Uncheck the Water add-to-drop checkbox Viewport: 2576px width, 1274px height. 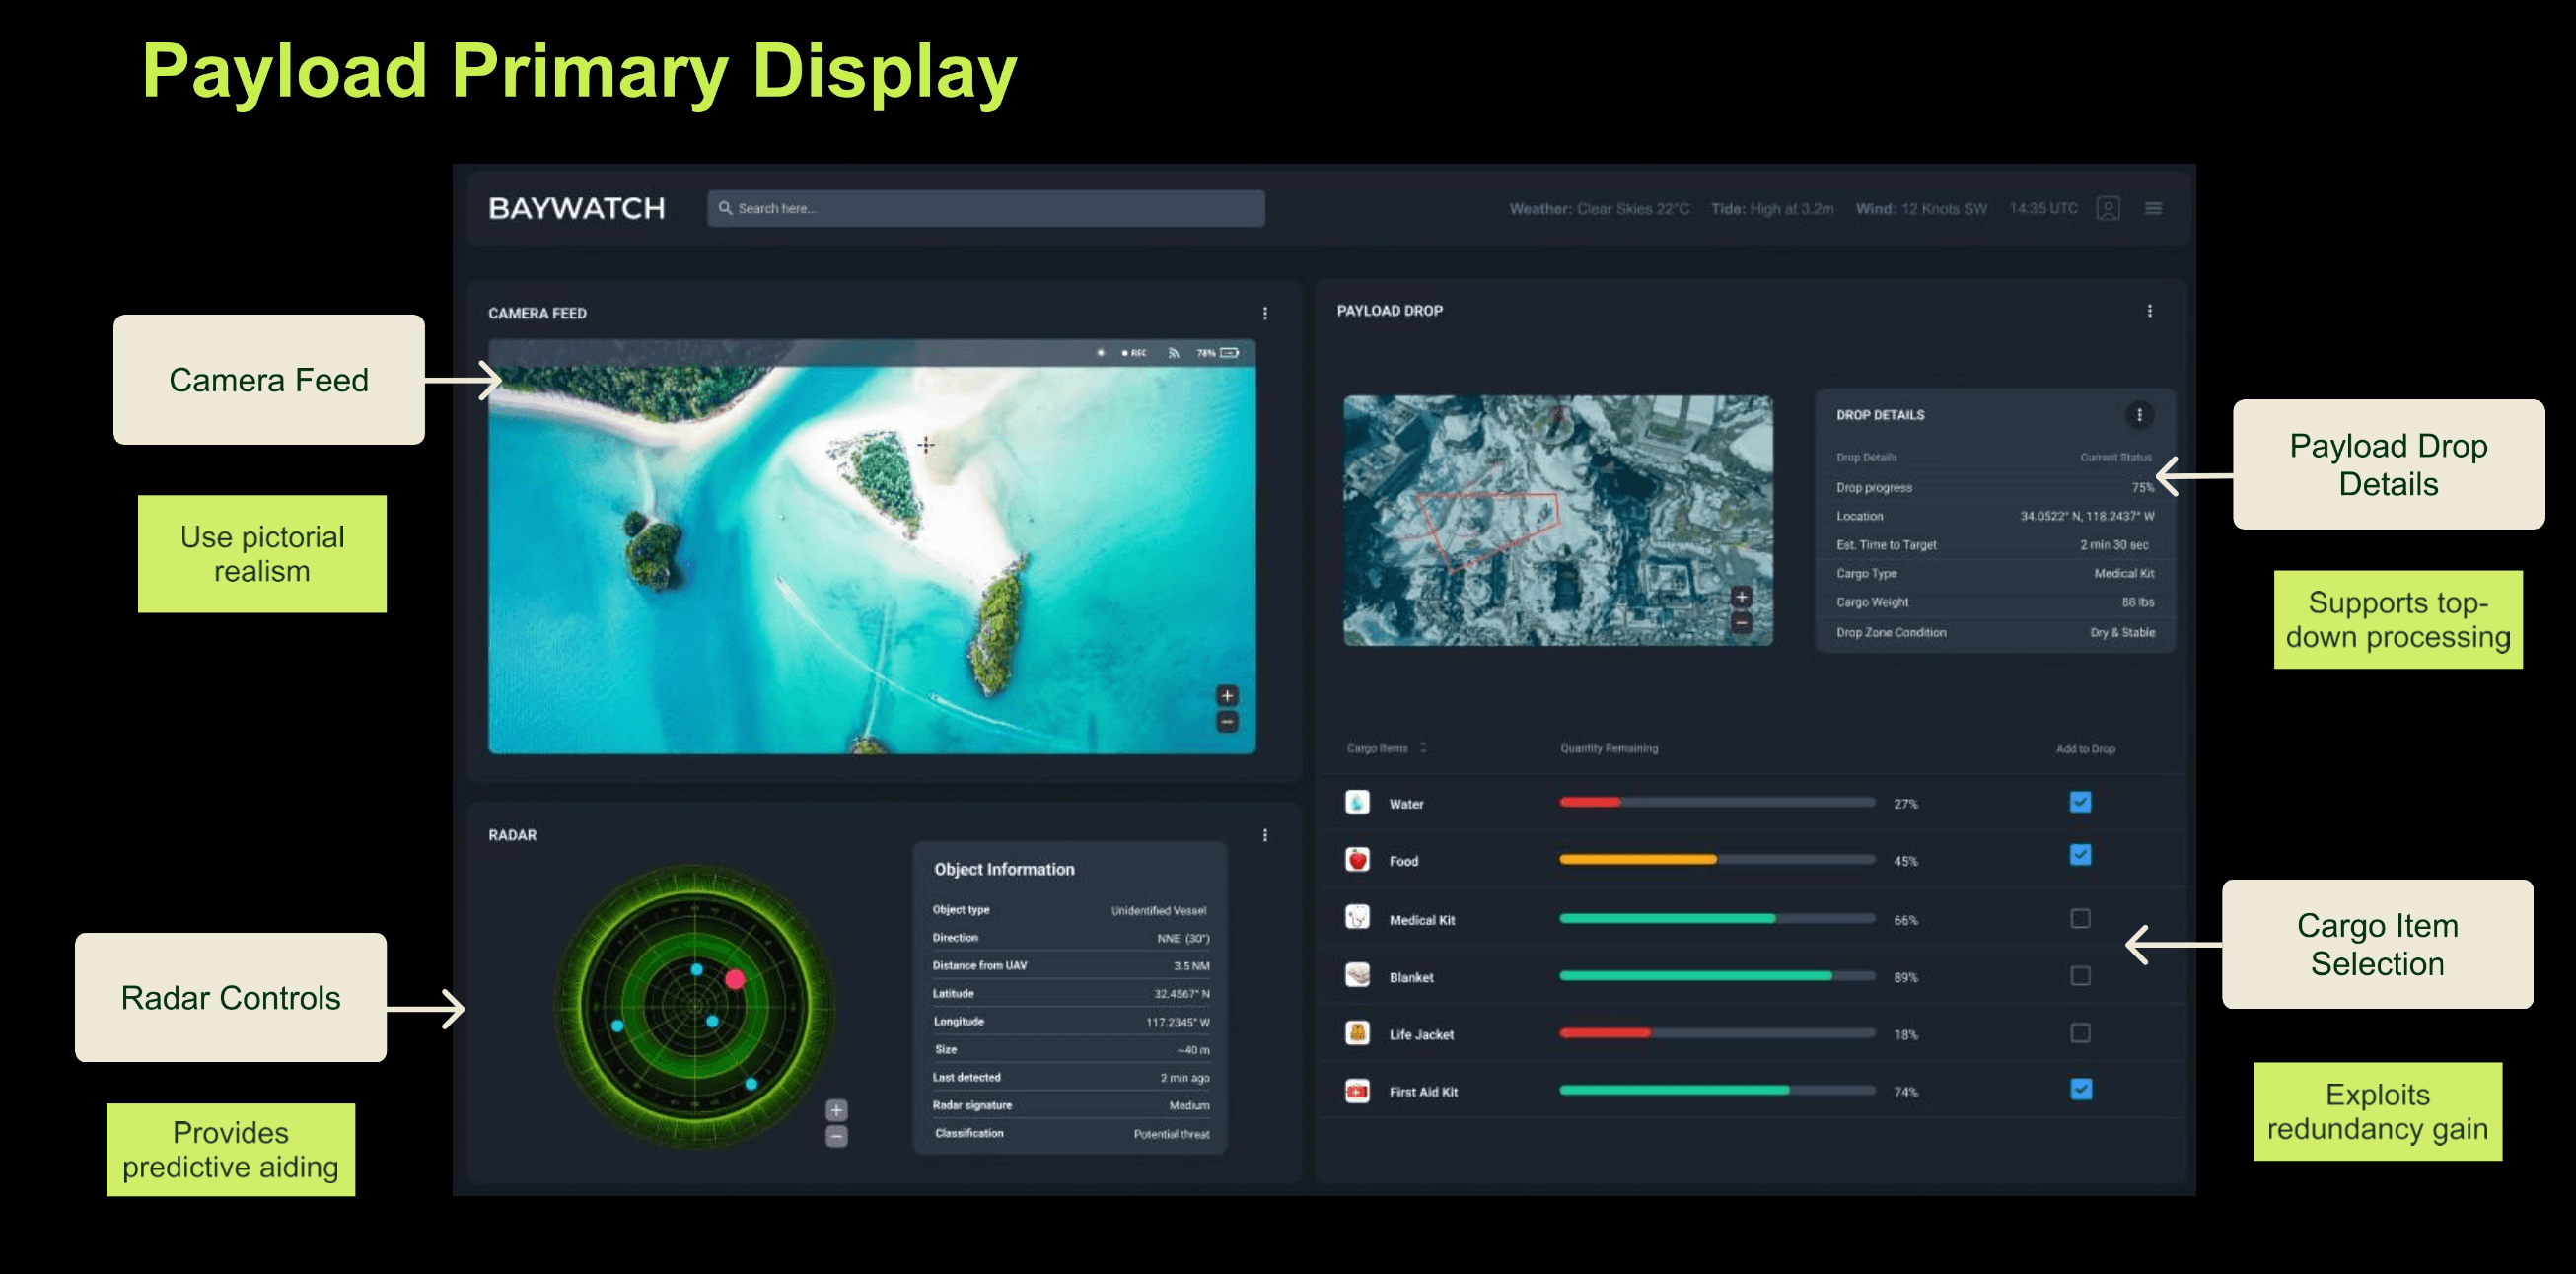[2080, 802]
